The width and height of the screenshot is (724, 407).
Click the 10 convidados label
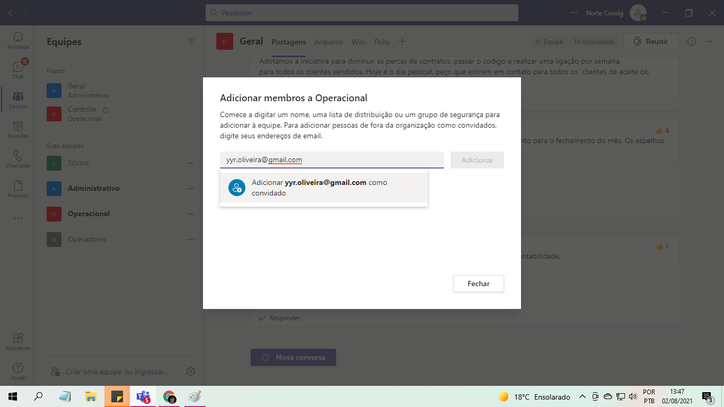(594, 42)
